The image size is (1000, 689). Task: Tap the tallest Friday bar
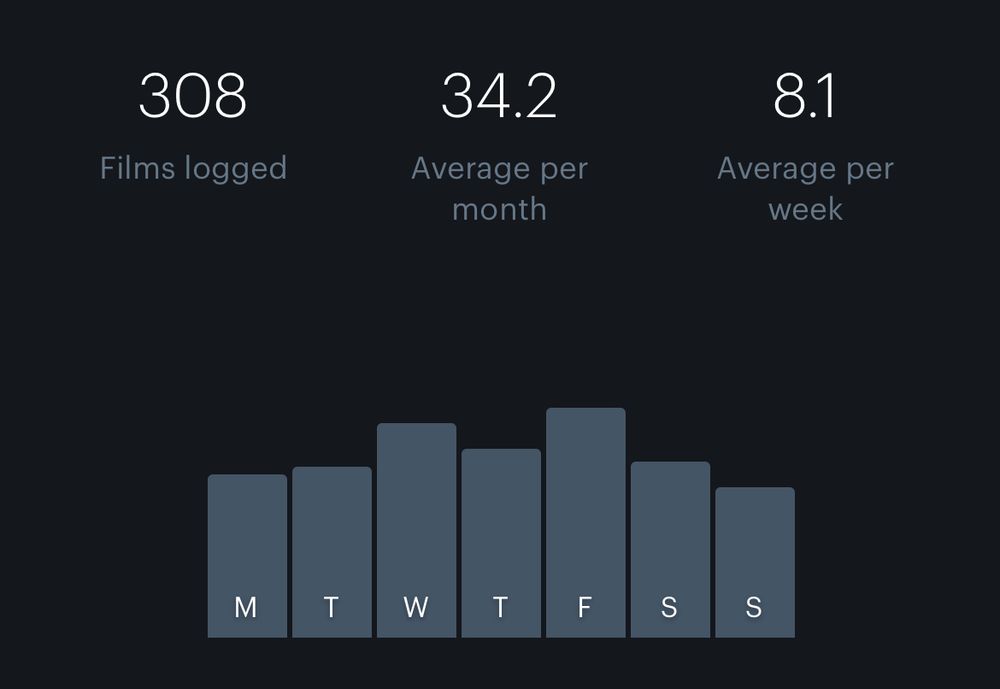coord(585,522)
